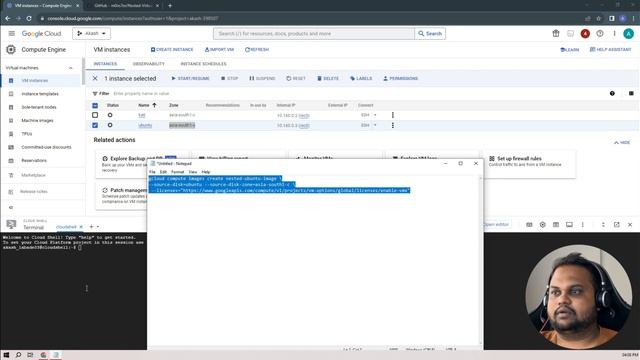Open the Akash project selector dropdown

(x=91, y=33)
